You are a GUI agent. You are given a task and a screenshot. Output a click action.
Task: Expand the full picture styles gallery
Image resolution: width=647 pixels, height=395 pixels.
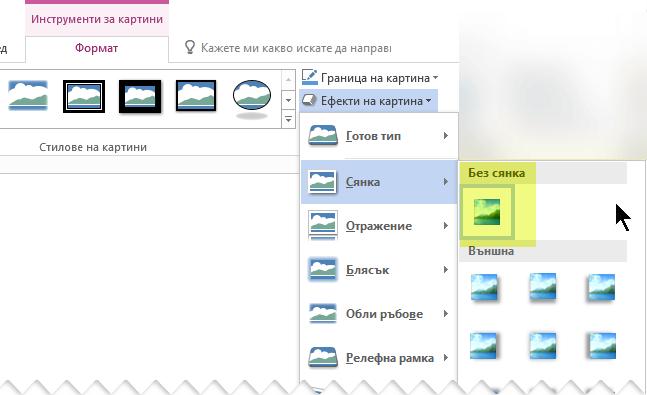[288, 120]
